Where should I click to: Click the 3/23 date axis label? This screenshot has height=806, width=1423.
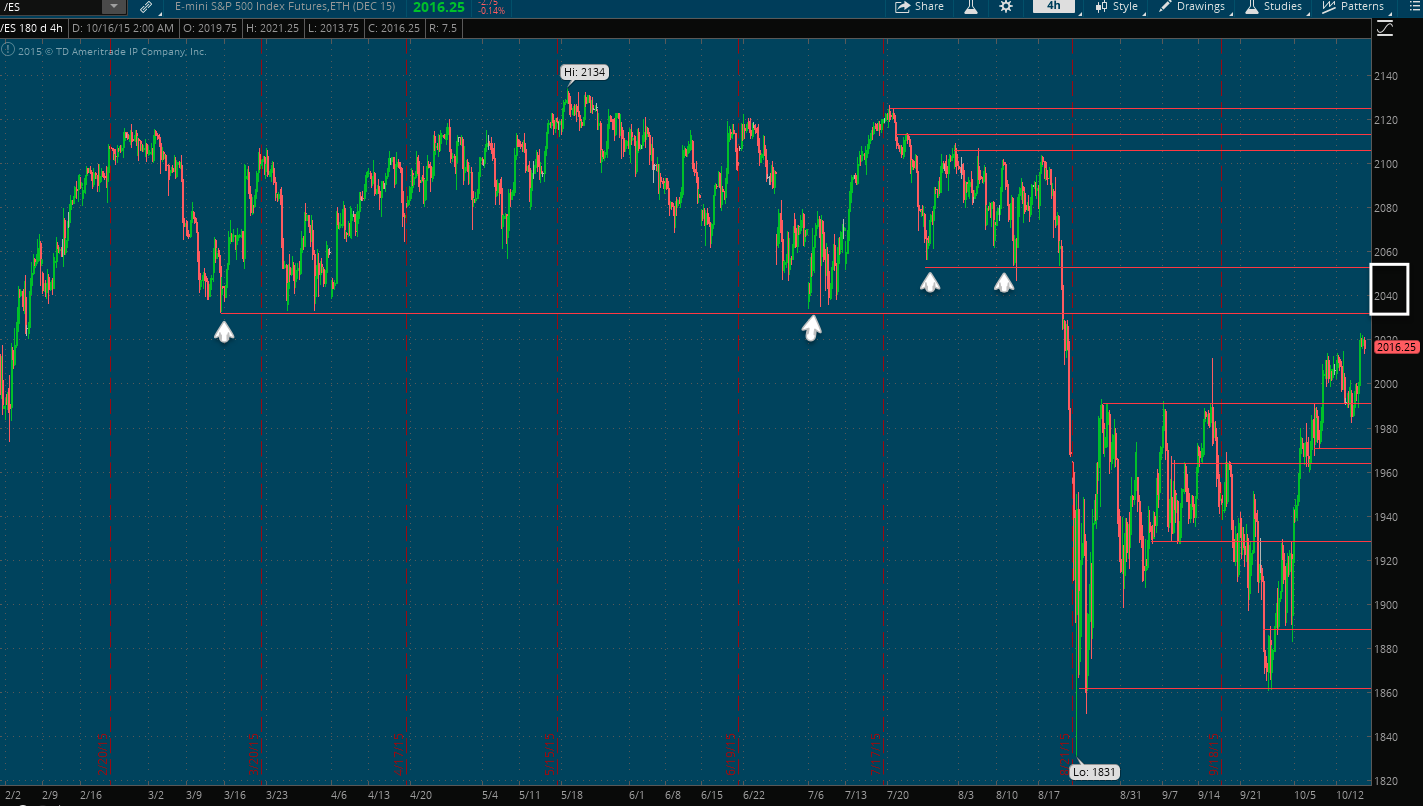(x=277, y=796)
